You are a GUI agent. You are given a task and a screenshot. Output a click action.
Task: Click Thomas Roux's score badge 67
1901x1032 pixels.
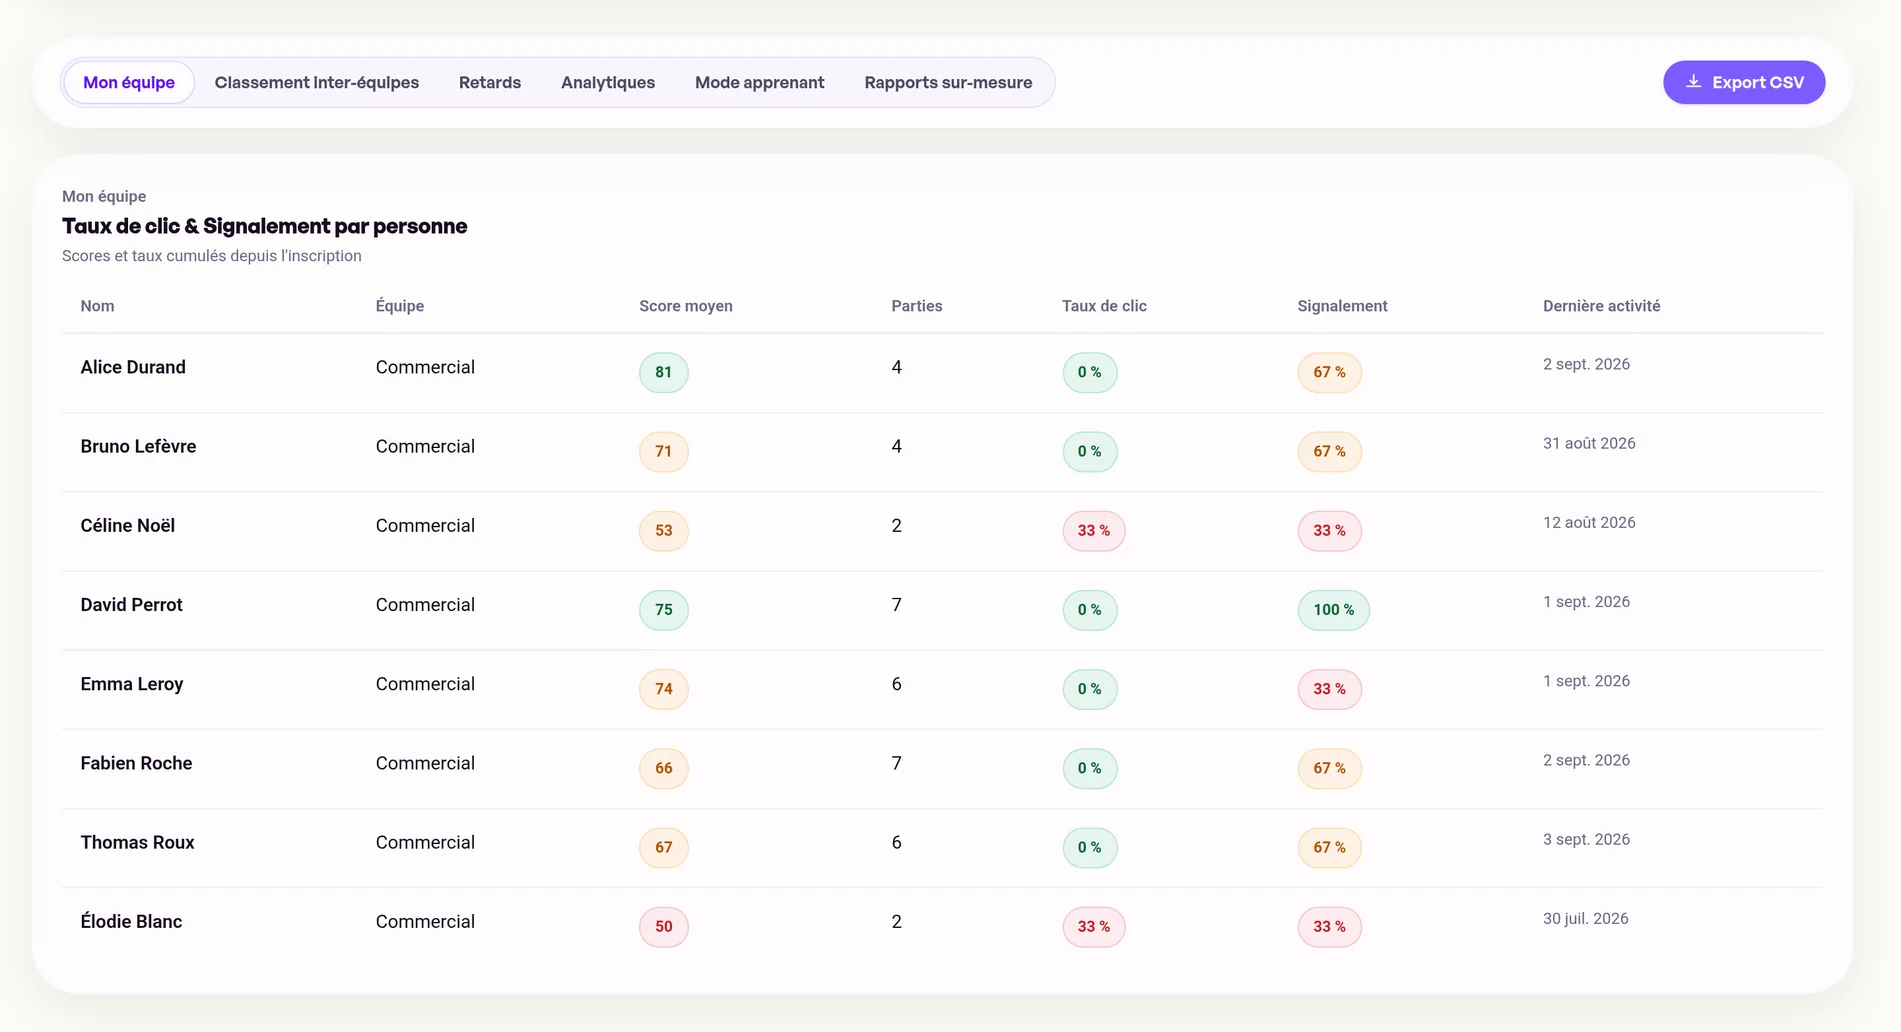(x=664, y=847)
